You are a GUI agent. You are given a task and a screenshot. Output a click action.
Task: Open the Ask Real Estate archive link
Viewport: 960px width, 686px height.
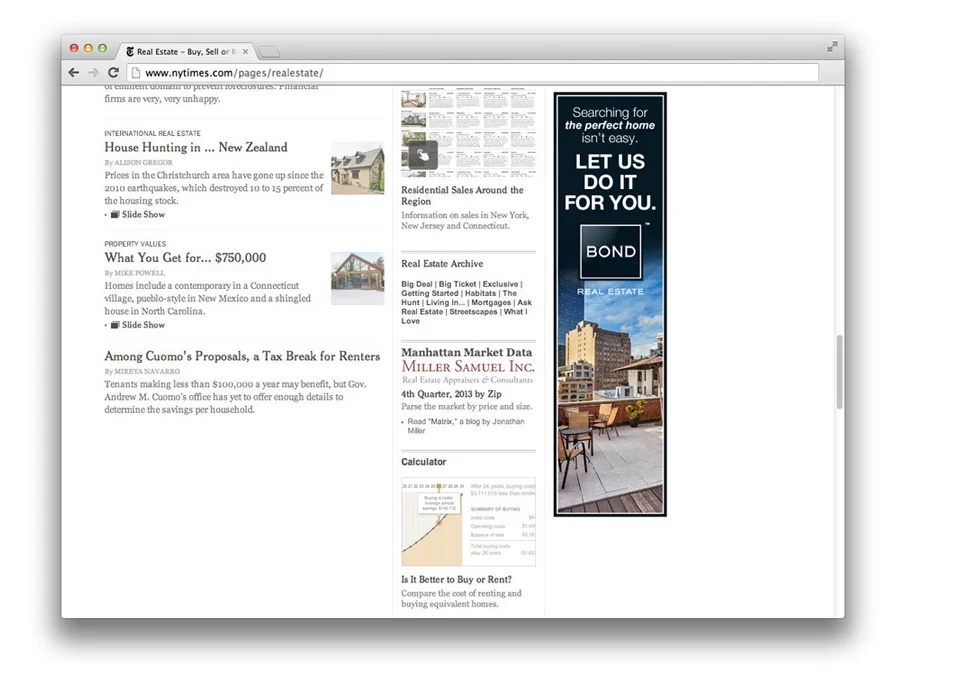tap(467, 307)
